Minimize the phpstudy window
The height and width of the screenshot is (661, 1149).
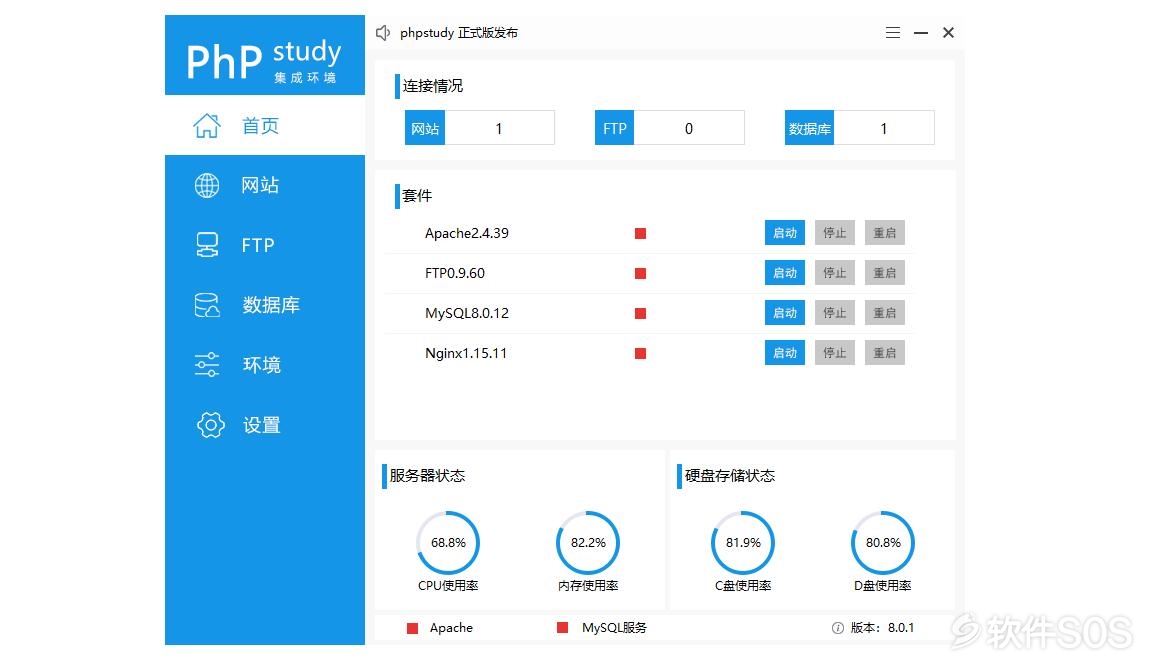[921, 32]
